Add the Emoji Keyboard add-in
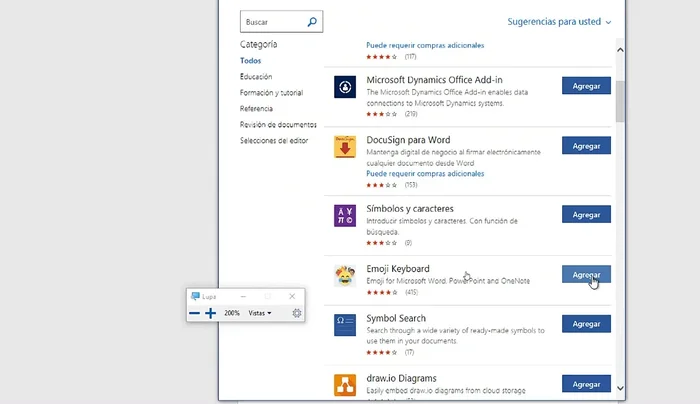This screenshot has height=404, width=700. (x=586, y=274)
